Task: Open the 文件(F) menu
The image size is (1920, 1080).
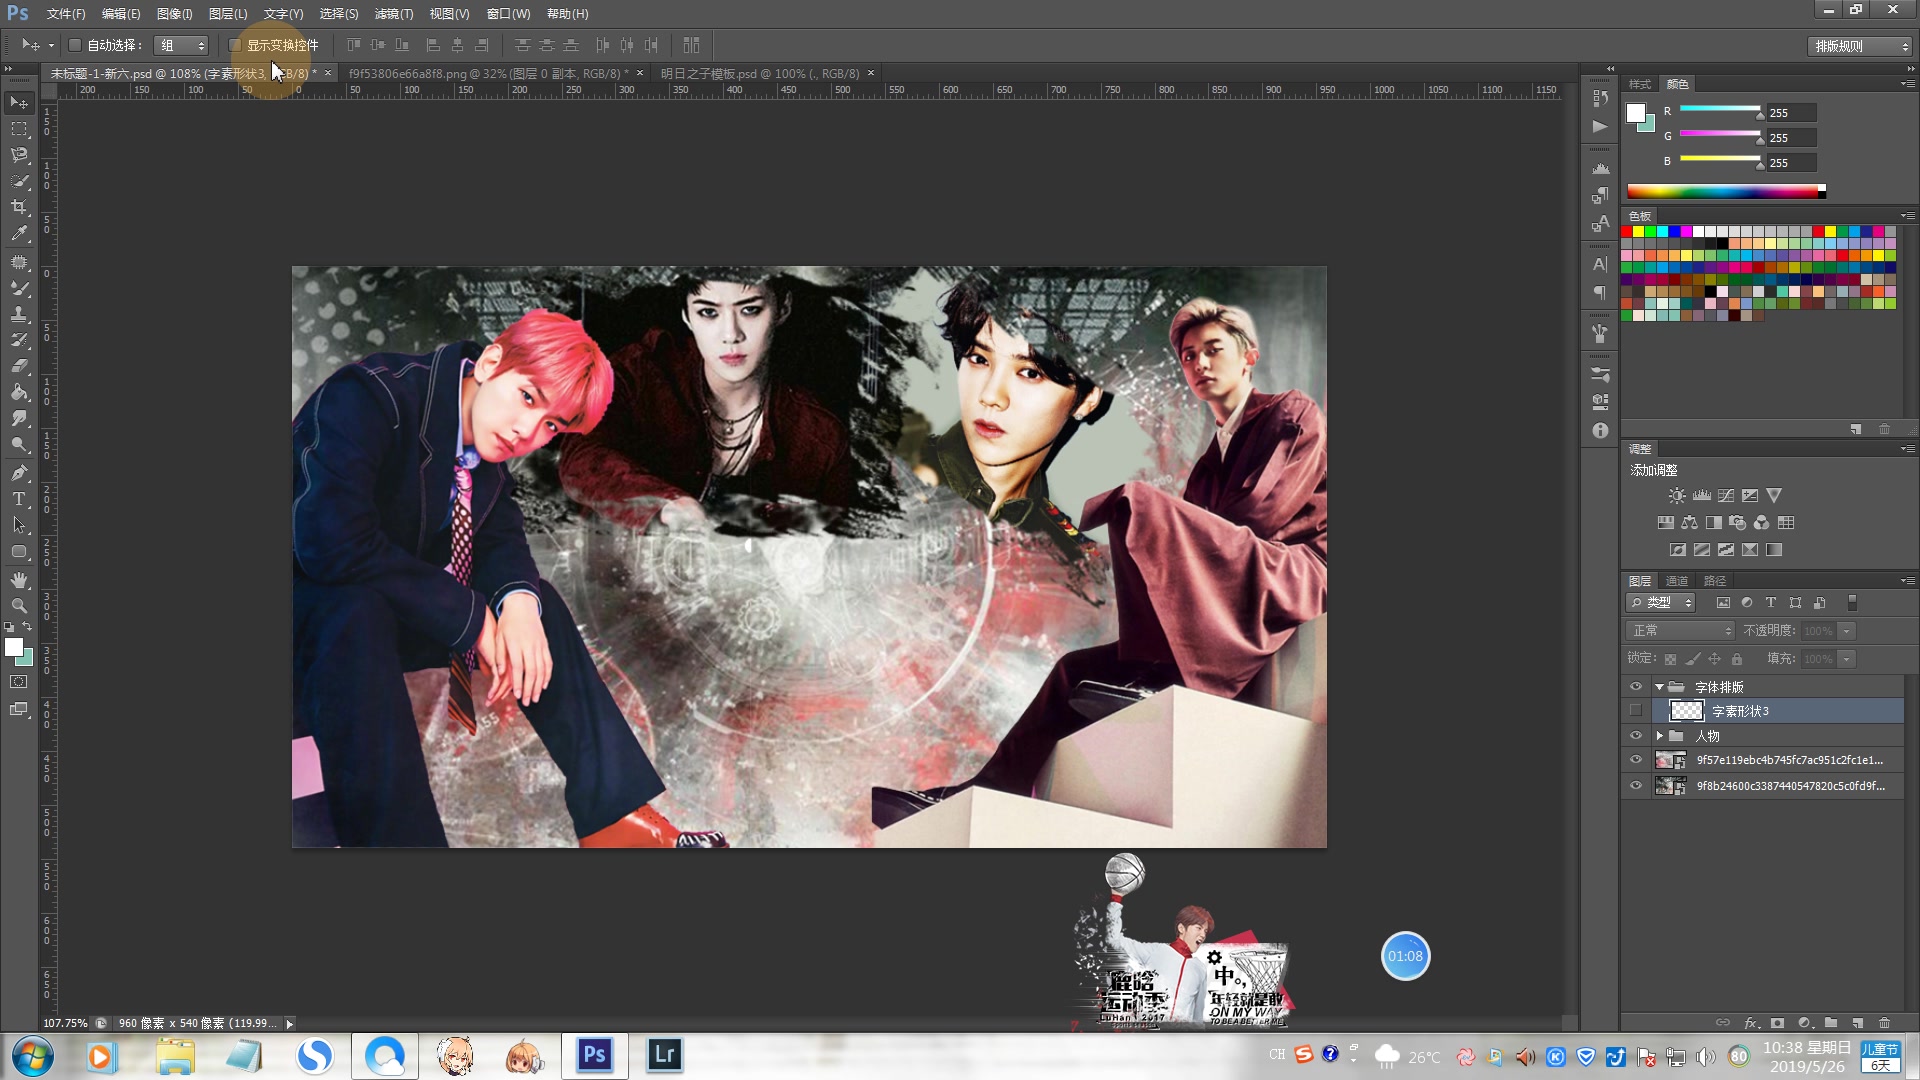Action: (66, 14)
